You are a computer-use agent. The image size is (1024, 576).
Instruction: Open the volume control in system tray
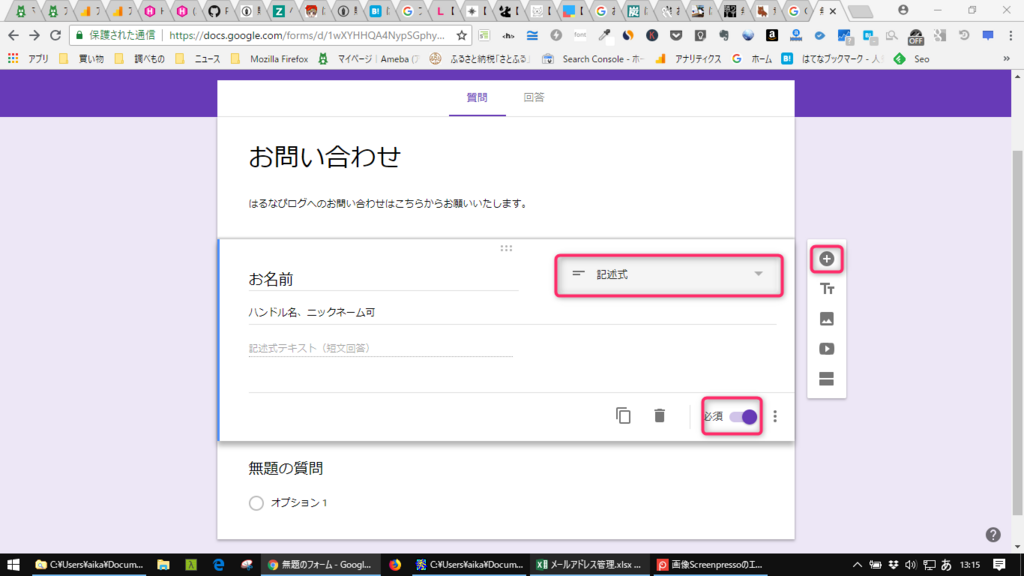click(910, 565)
